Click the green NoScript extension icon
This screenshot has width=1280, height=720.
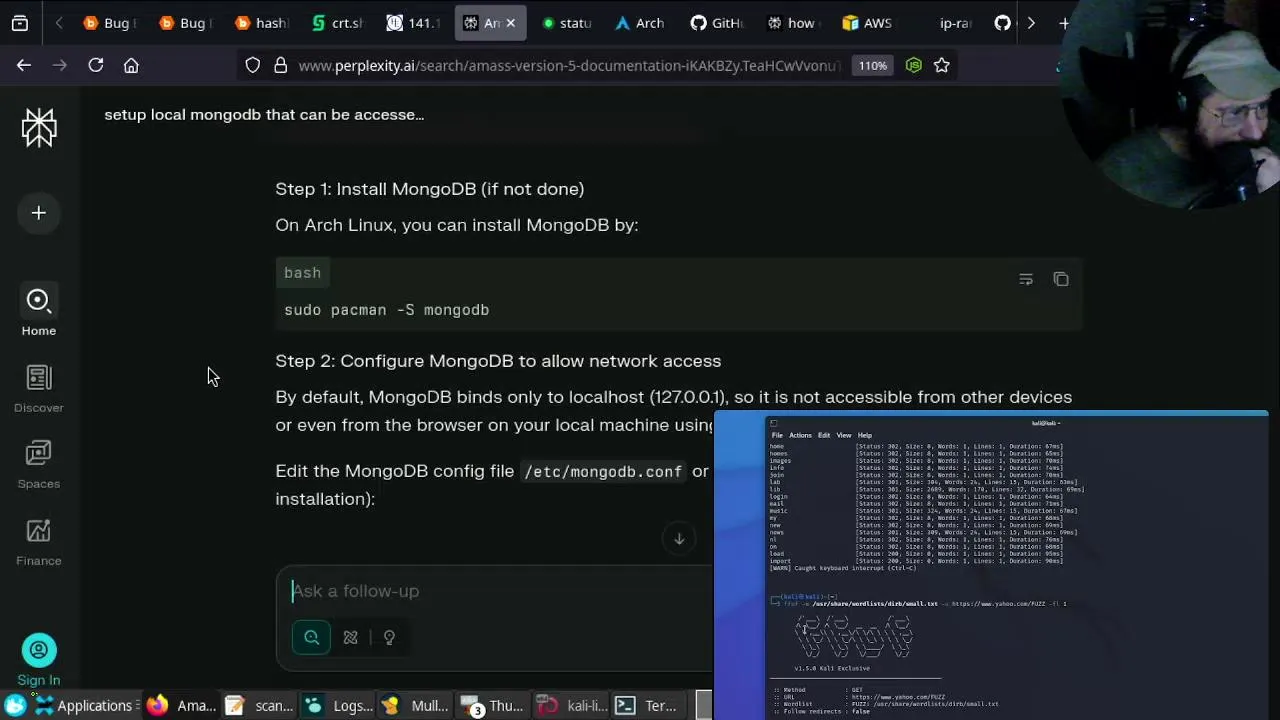click(x=913, y=65)
